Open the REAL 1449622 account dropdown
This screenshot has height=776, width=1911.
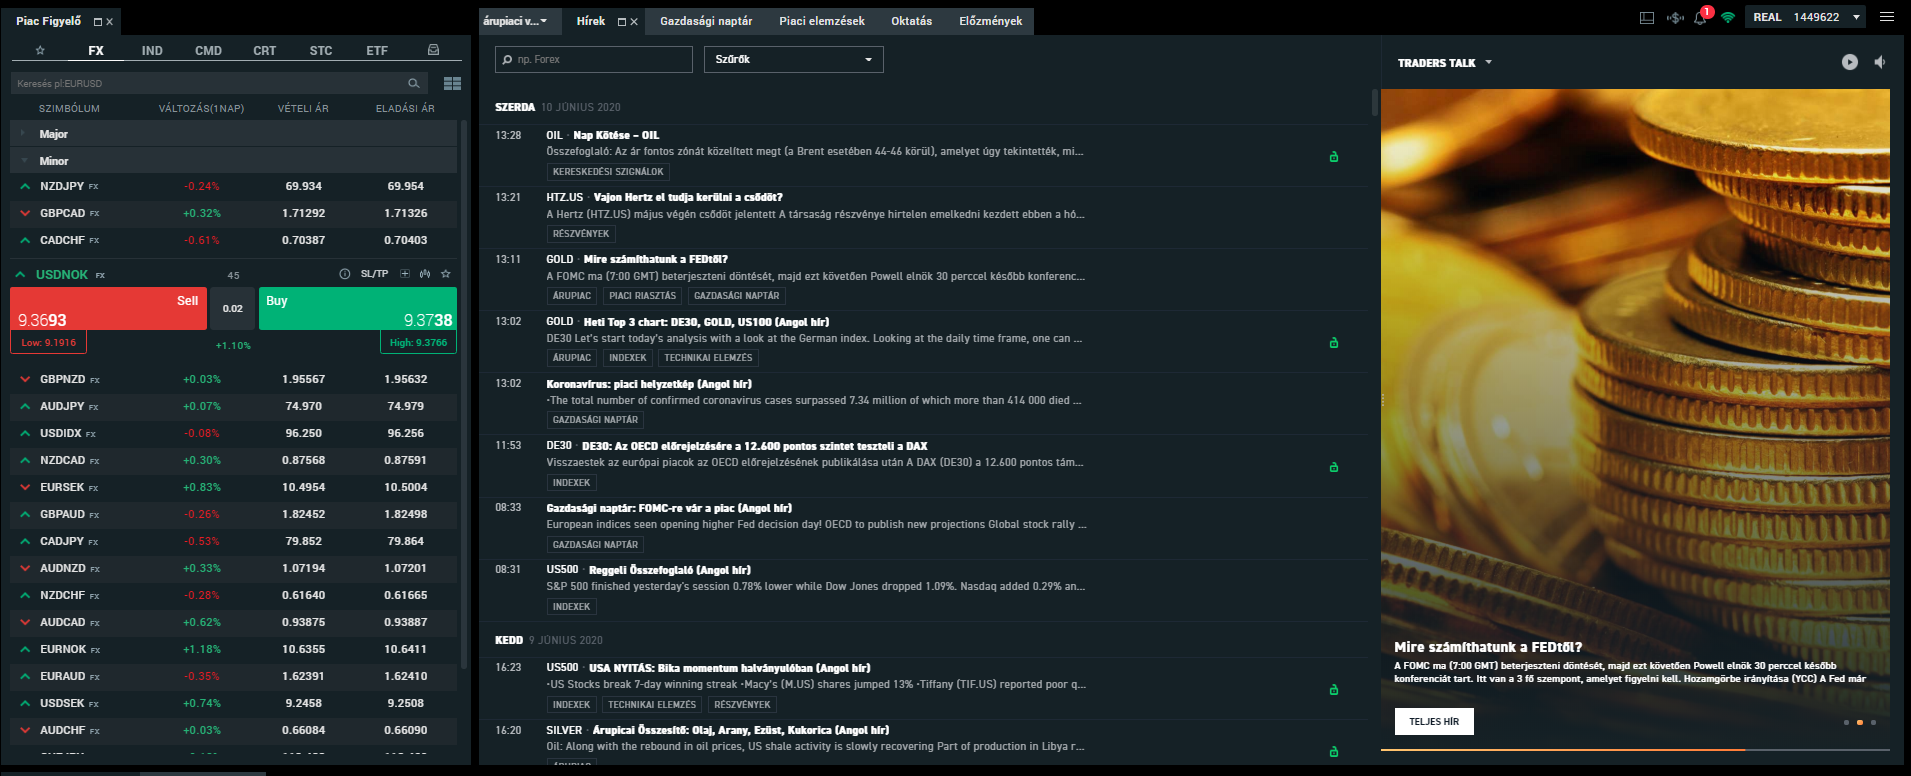click(1807, 17)
